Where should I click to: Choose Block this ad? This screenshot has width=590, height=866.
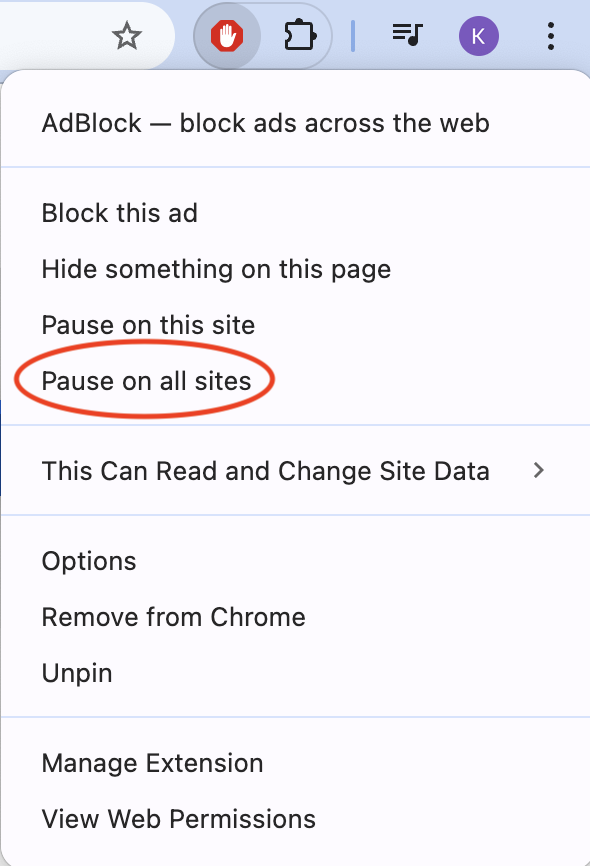point(119,213)
